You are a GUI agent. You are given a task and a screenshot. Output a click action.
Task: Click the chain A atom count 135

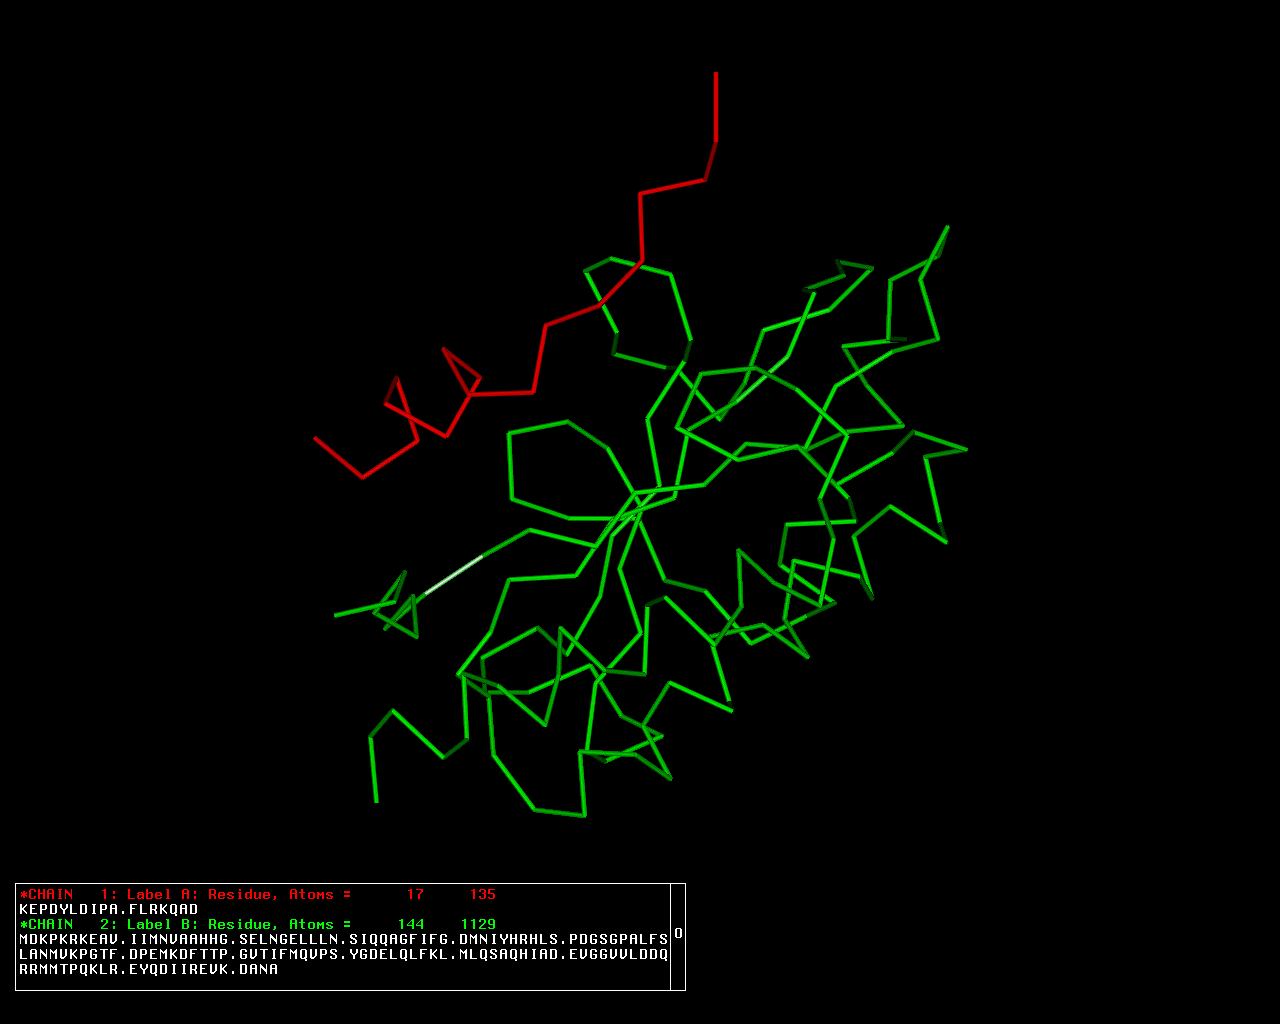tap(482, 894)
